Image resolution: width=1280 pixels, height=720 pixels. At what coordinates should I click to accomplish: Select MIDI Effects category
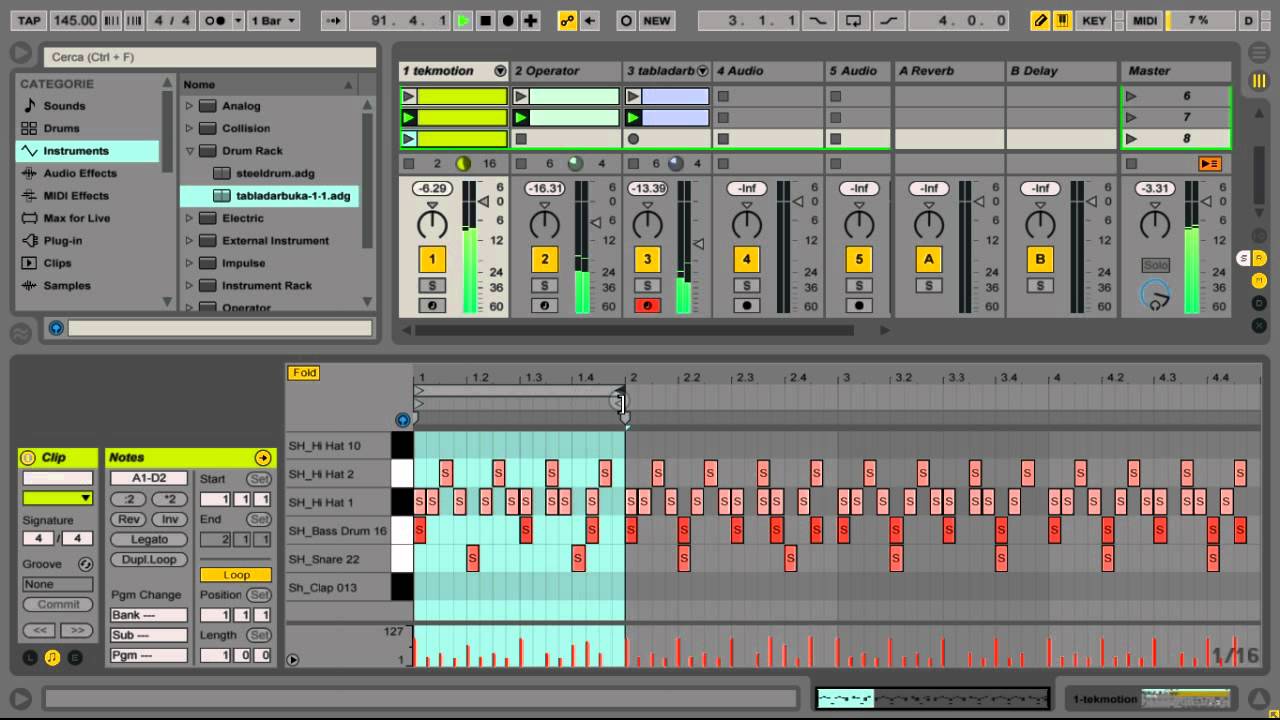point(76,196)
